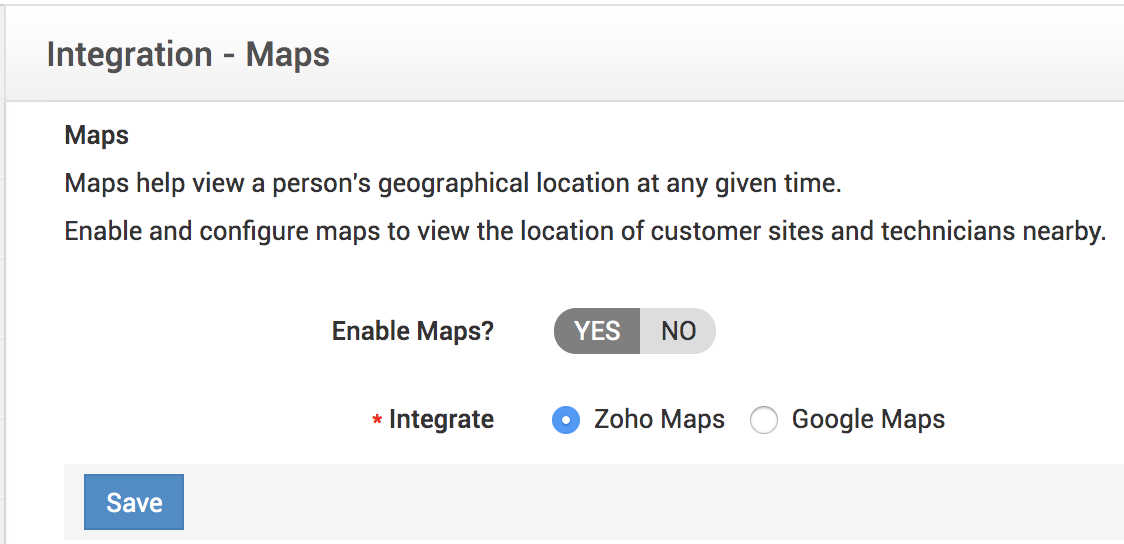The image size is (1124, 544).
Task: Click the 'Enable Maps?' field label
Action: pyautogui.click(x=413, y=331)
